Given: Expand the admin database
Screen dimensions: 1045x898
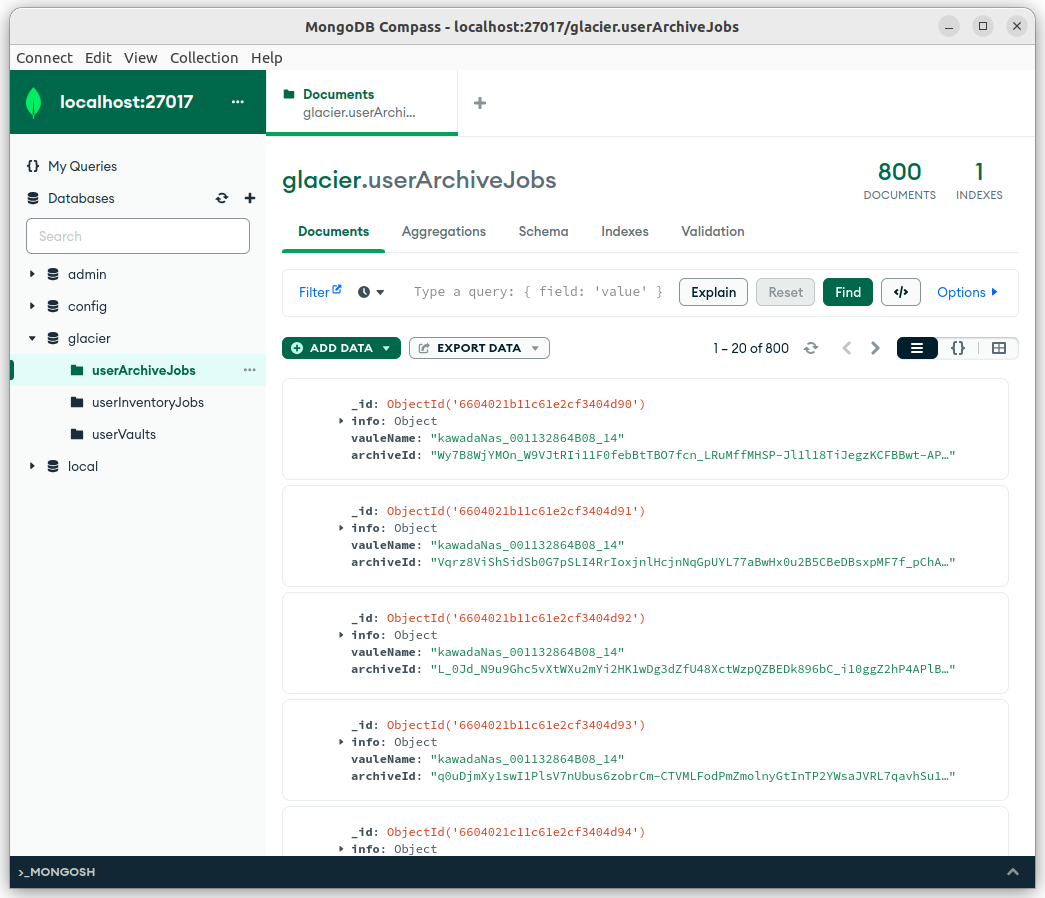Looking at the screenshot, I should (31, 274).
